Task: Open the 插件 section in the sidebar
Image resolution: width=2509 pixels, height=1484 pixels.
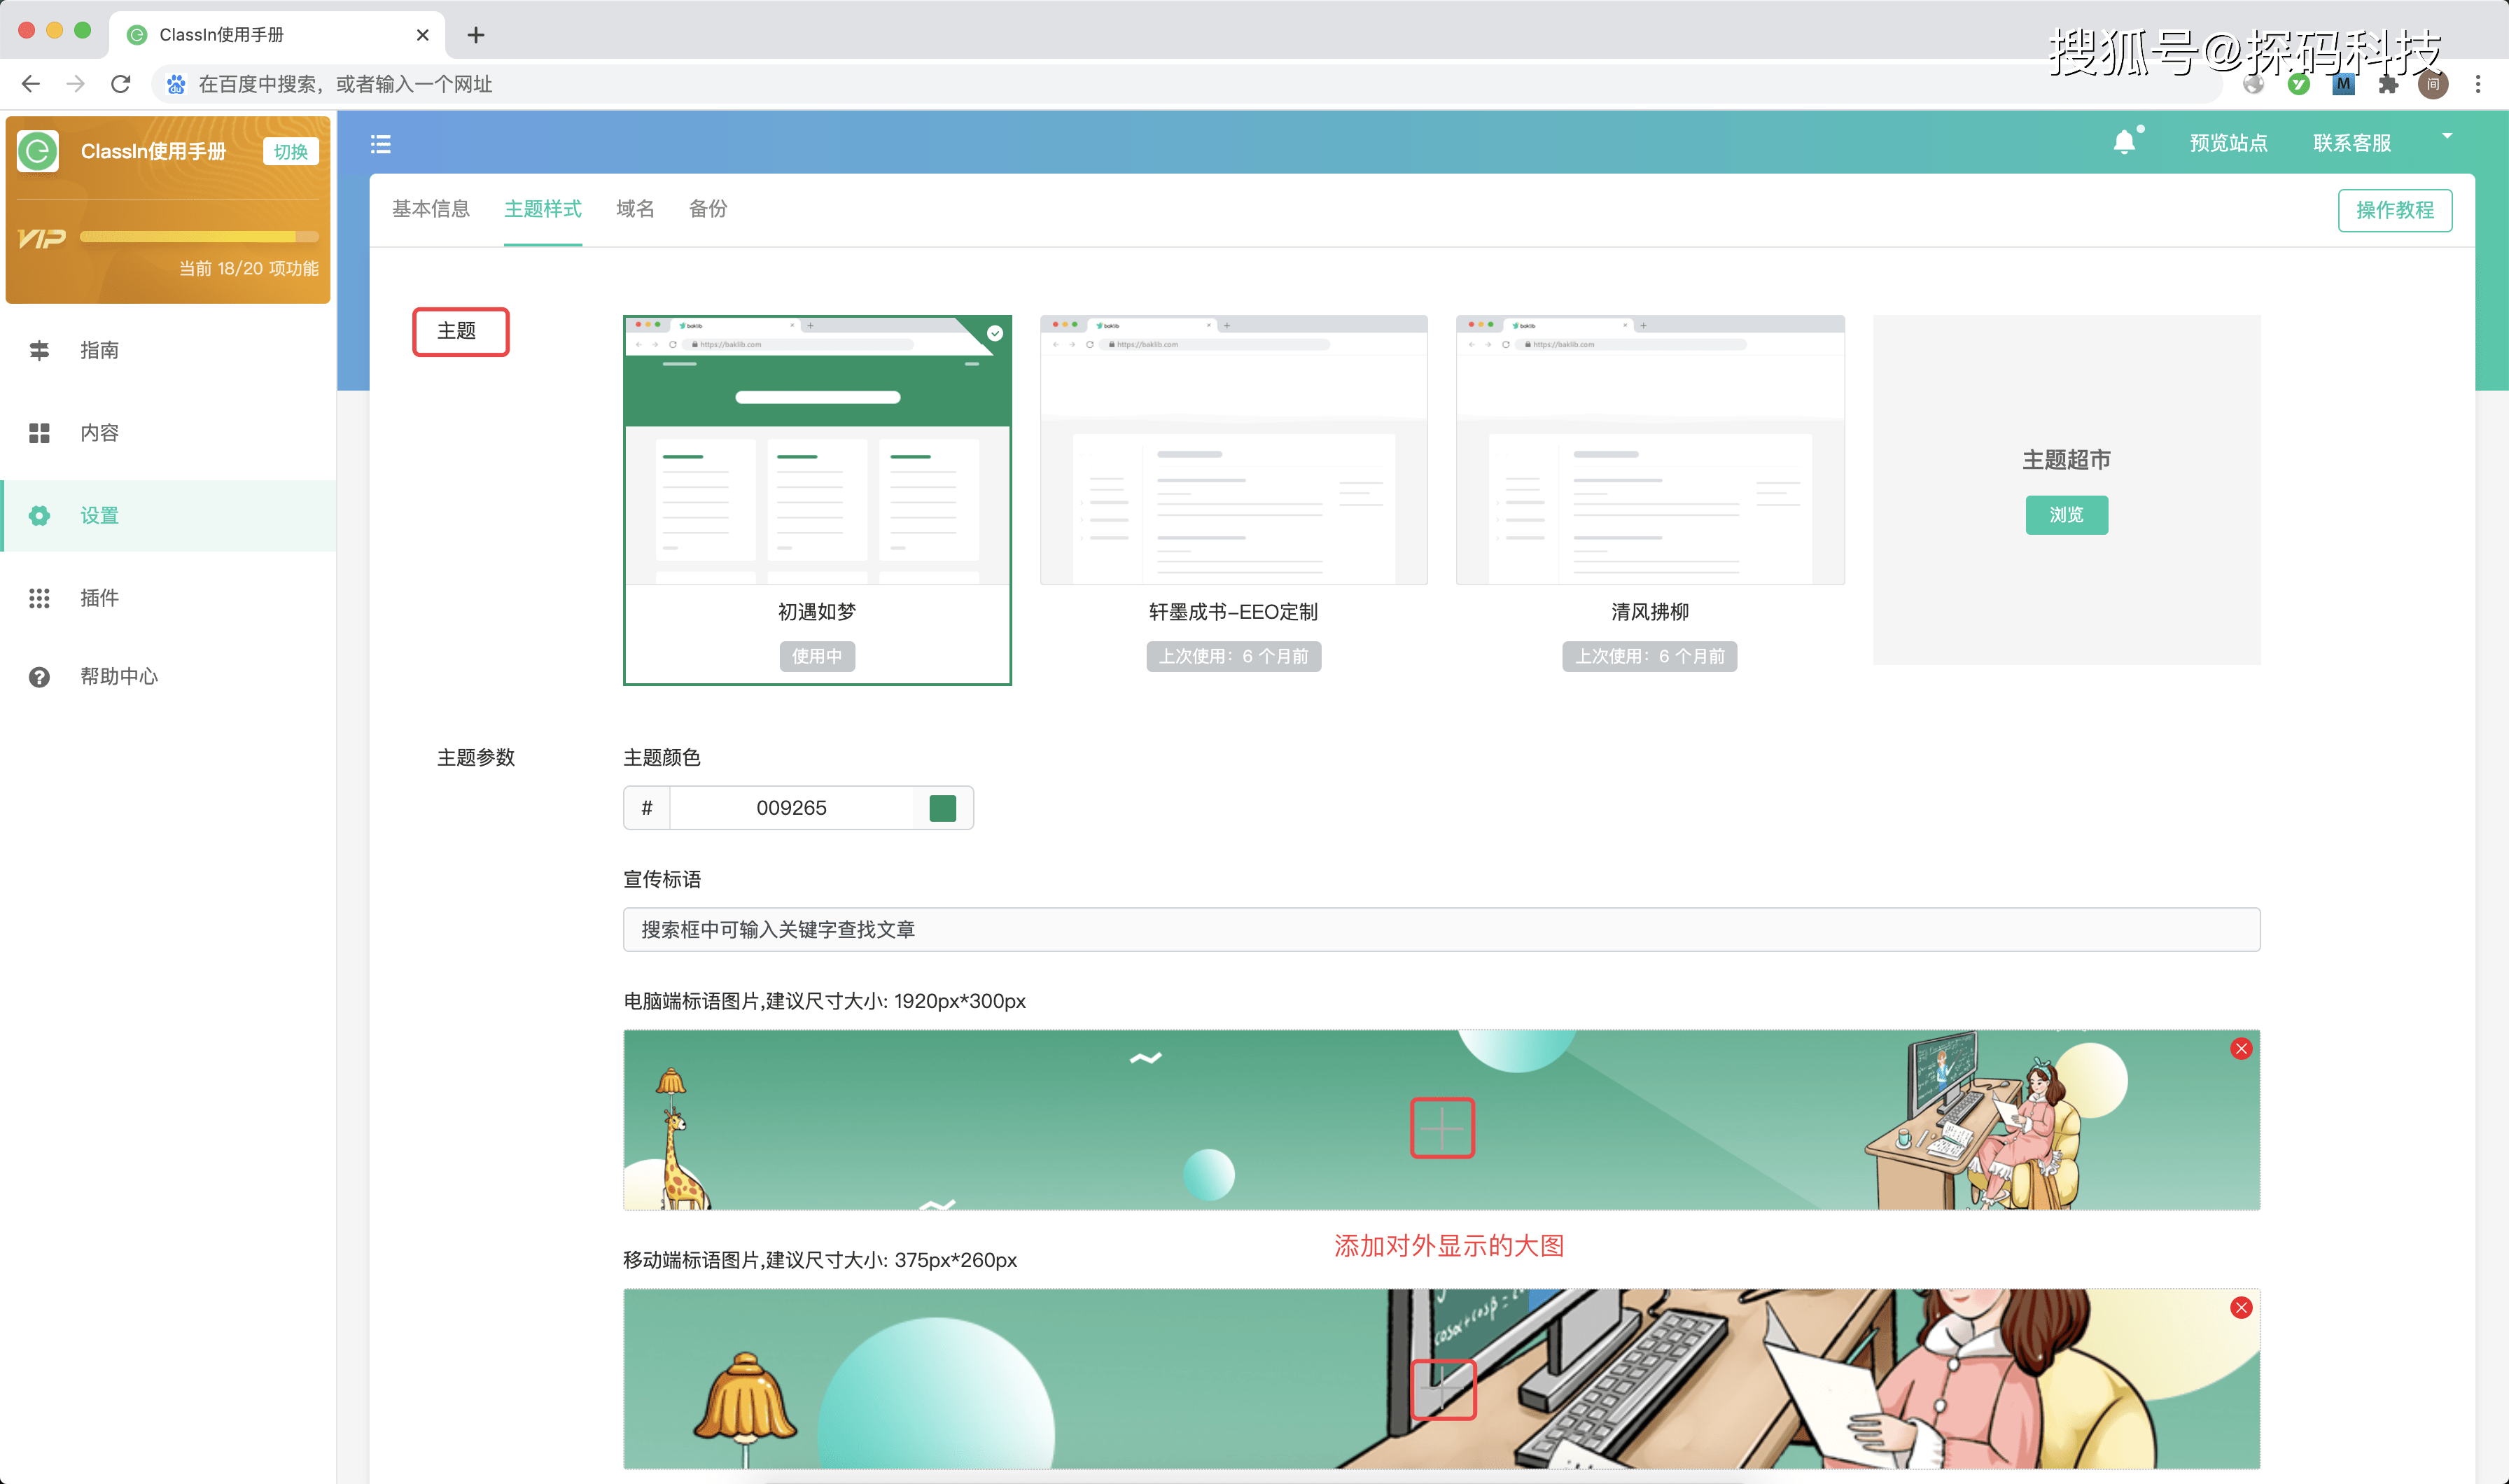Action: [97, 597]
